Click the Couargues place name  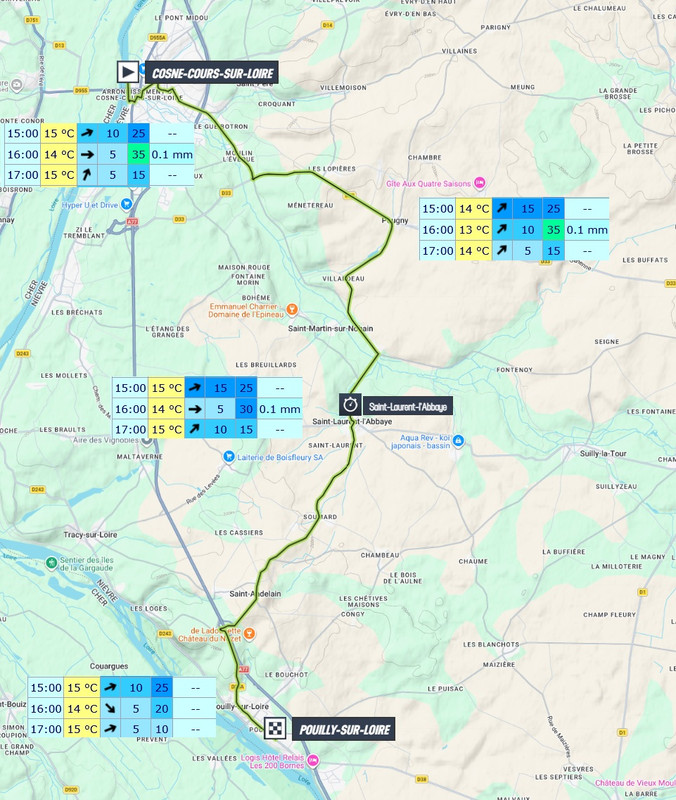(x=109, y=666)
